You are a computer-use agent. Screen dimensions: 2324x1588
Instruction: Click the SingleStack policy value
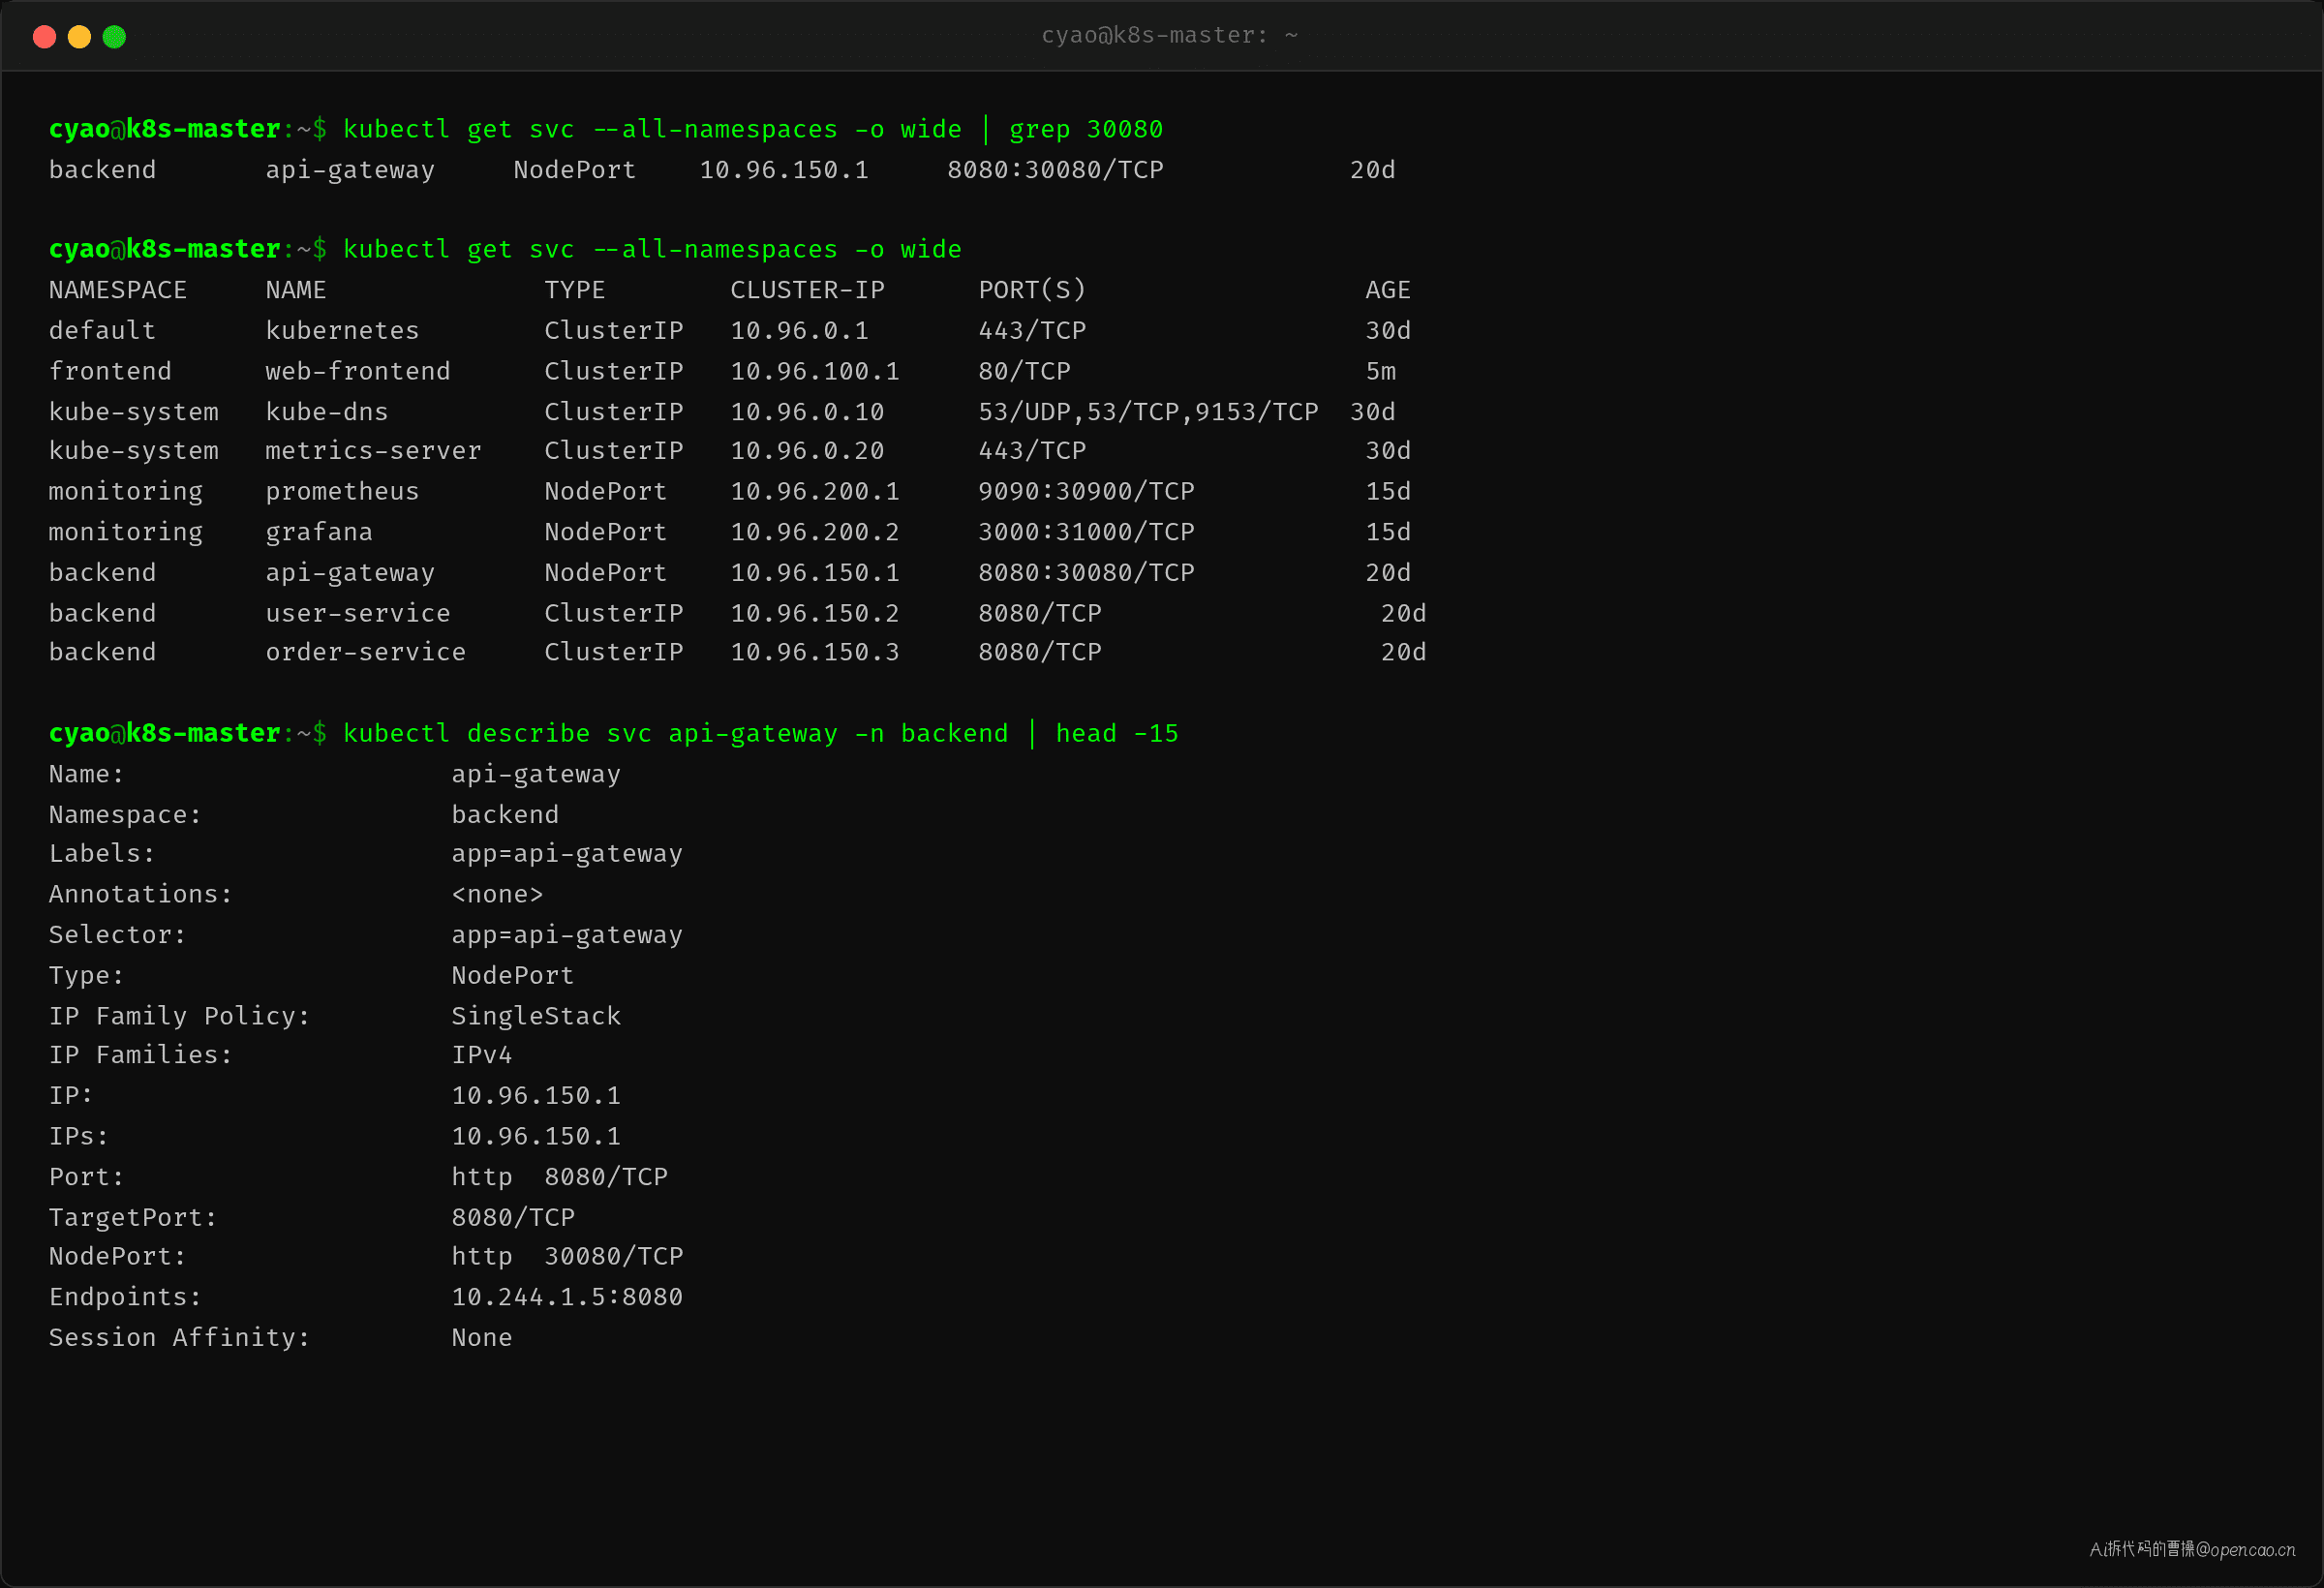[x=536, y=1016]
